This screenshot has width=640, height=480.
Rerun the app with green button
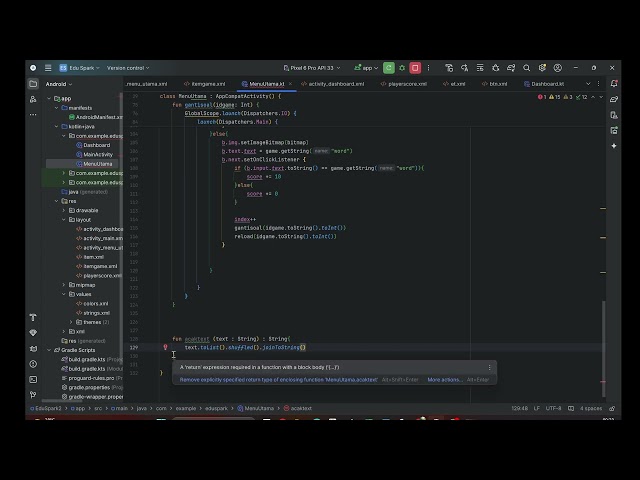tap(389, 68)
